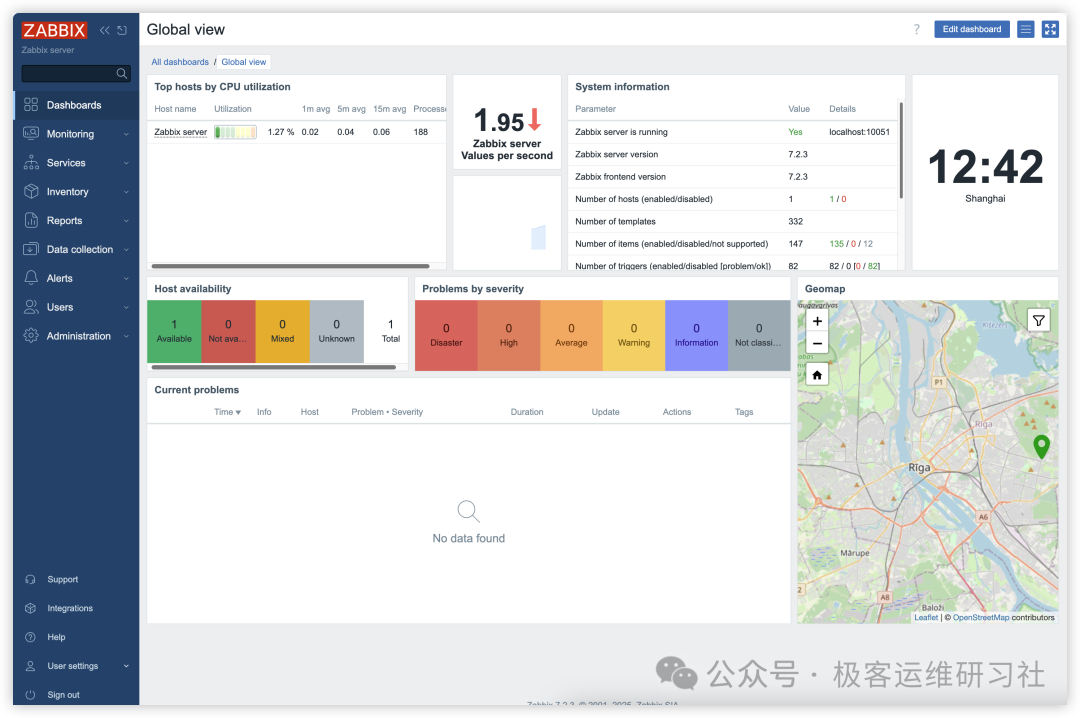Click the yellow Warning severity tile
This screenshot has width=1080, height=718.
click(x=634, y=336)
